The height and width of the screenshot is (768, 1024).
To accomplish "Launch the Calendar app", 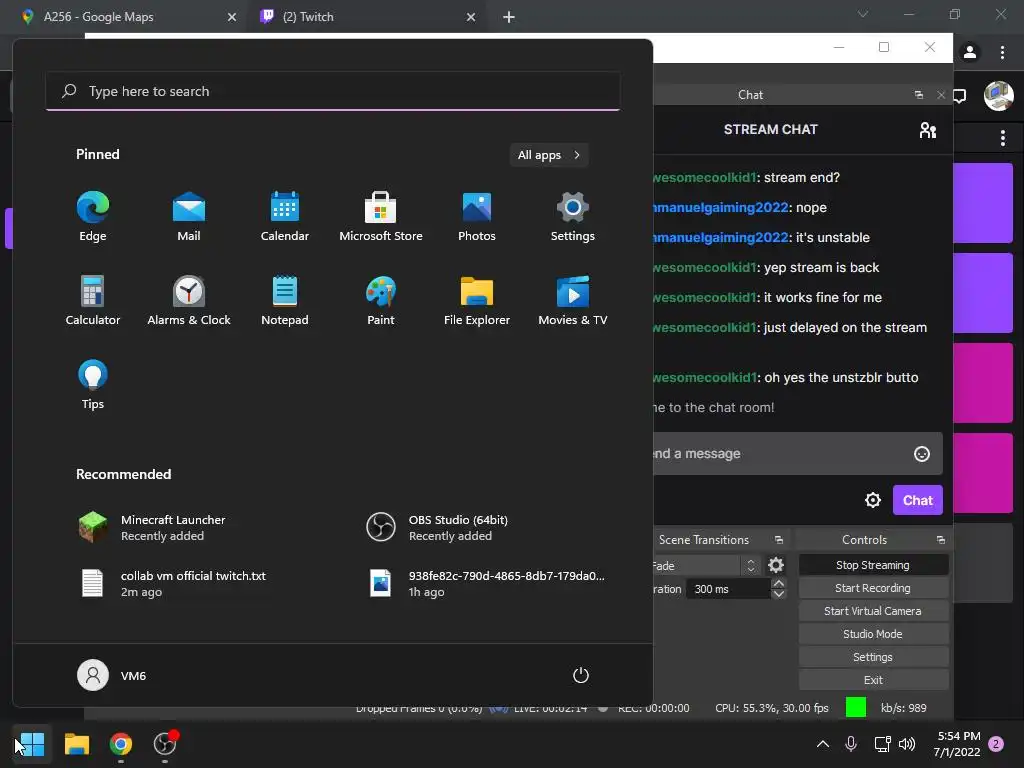I will 285,217.
